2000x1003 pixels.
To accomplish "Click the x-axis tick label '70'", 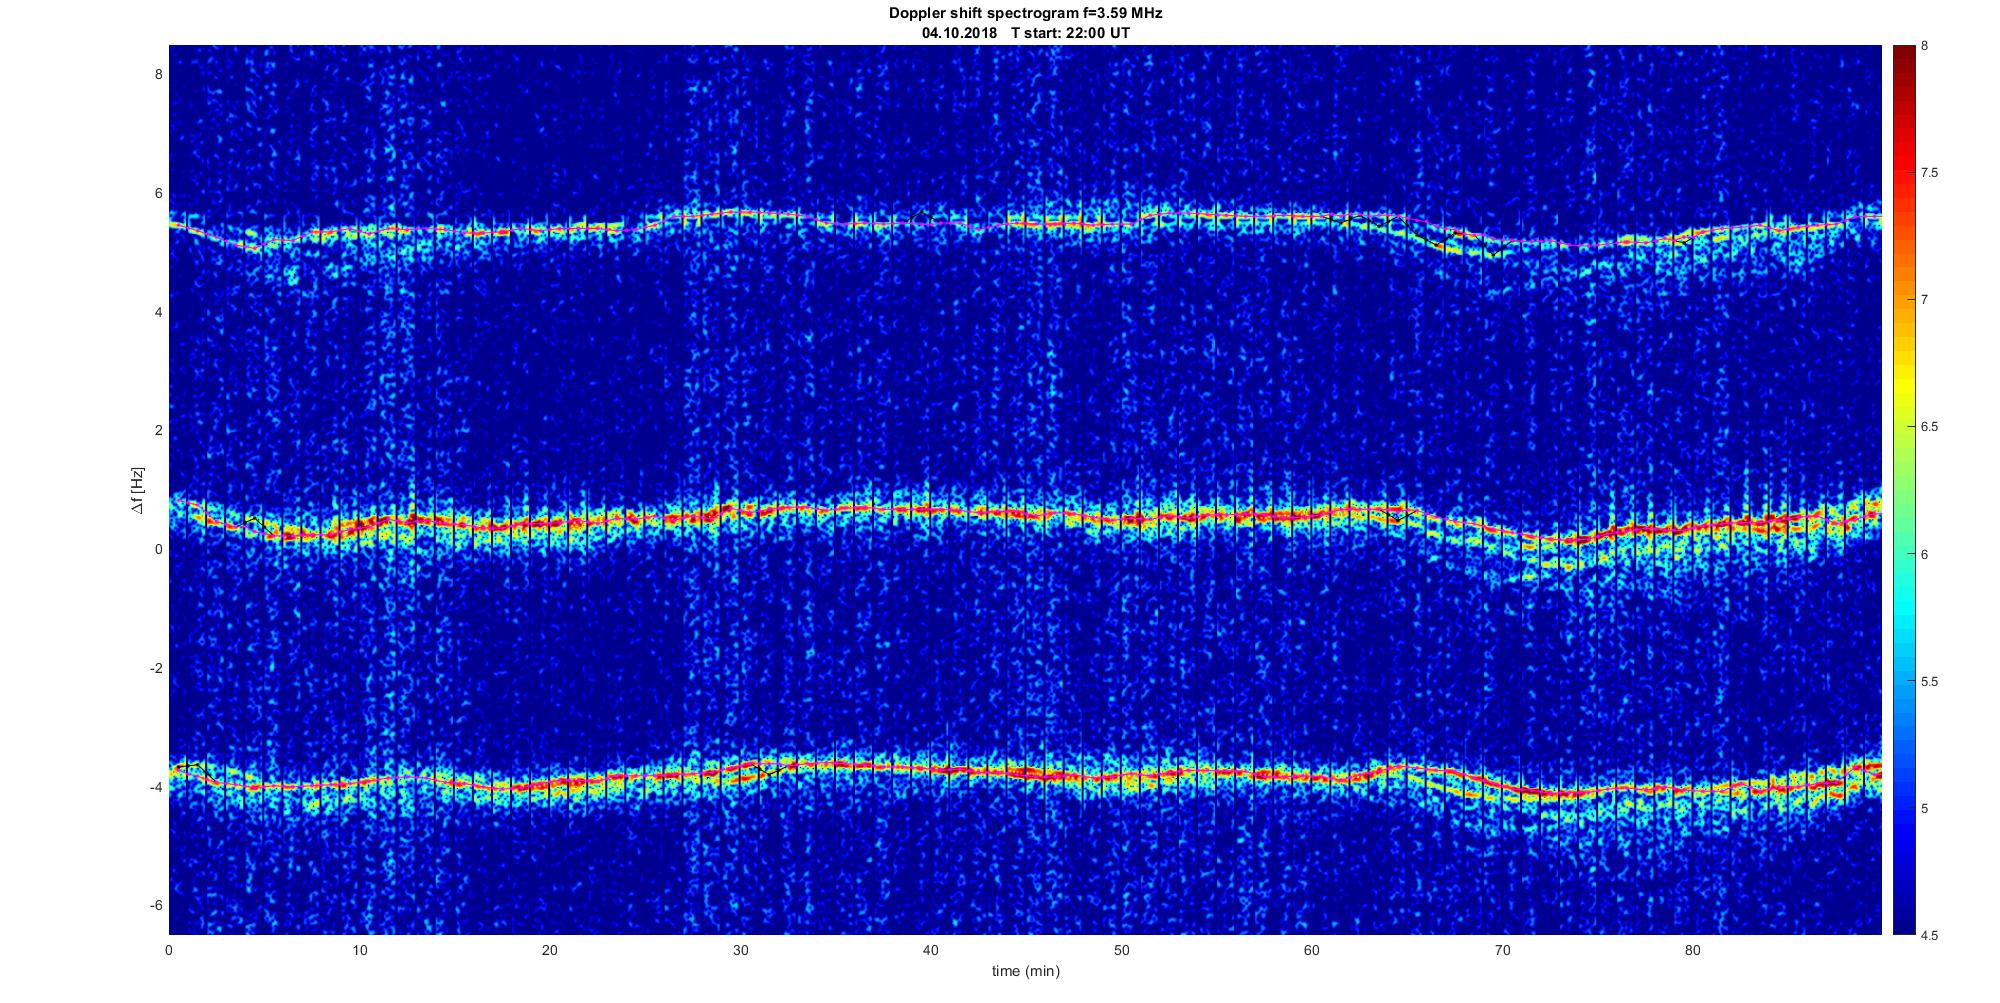I will [x=1502, y=950].
